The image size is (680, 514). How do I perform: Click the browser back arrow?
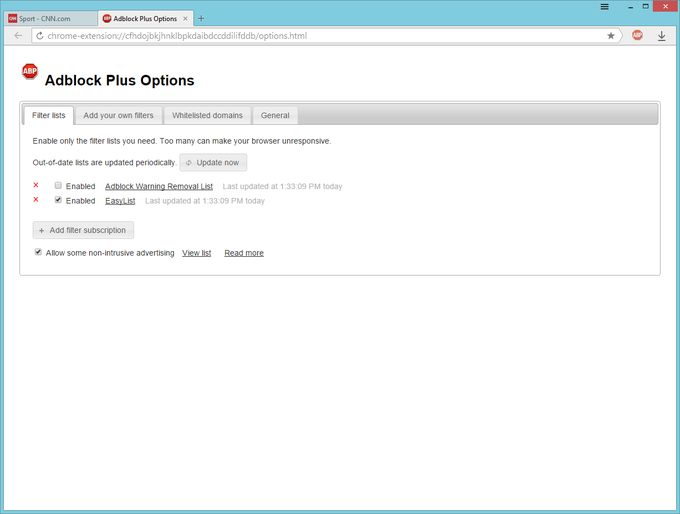(18, 36)
